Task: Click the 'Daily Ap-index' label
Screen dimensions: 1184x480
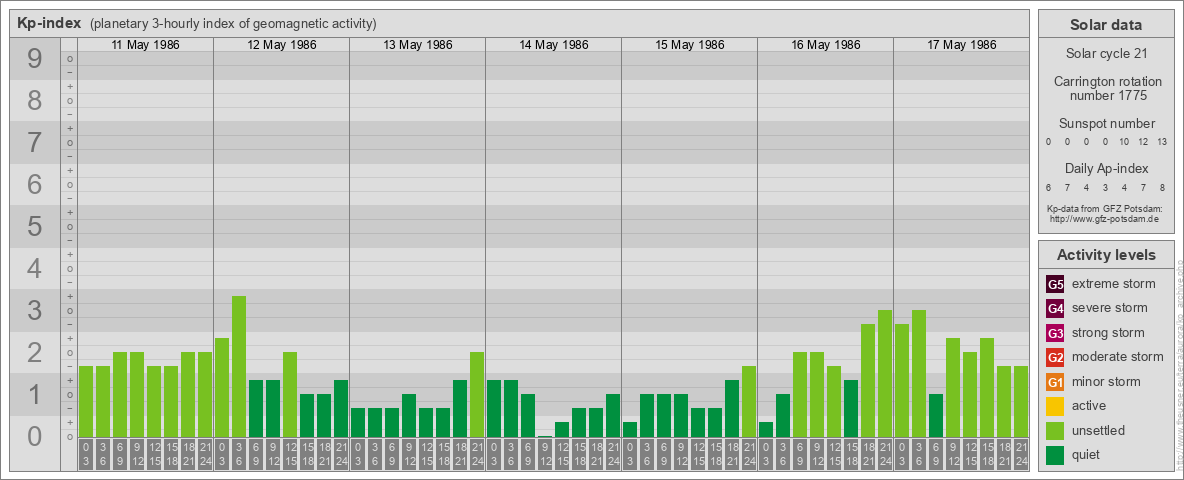Action: click(x=1105, y=168)
